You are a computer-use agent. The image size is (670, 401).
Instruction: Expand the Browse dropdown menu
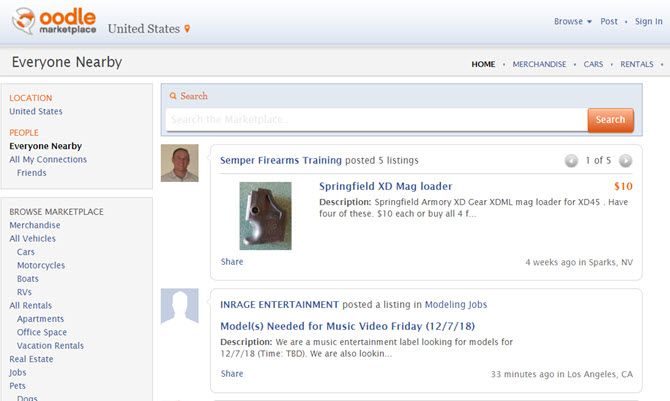pos(572,21)
